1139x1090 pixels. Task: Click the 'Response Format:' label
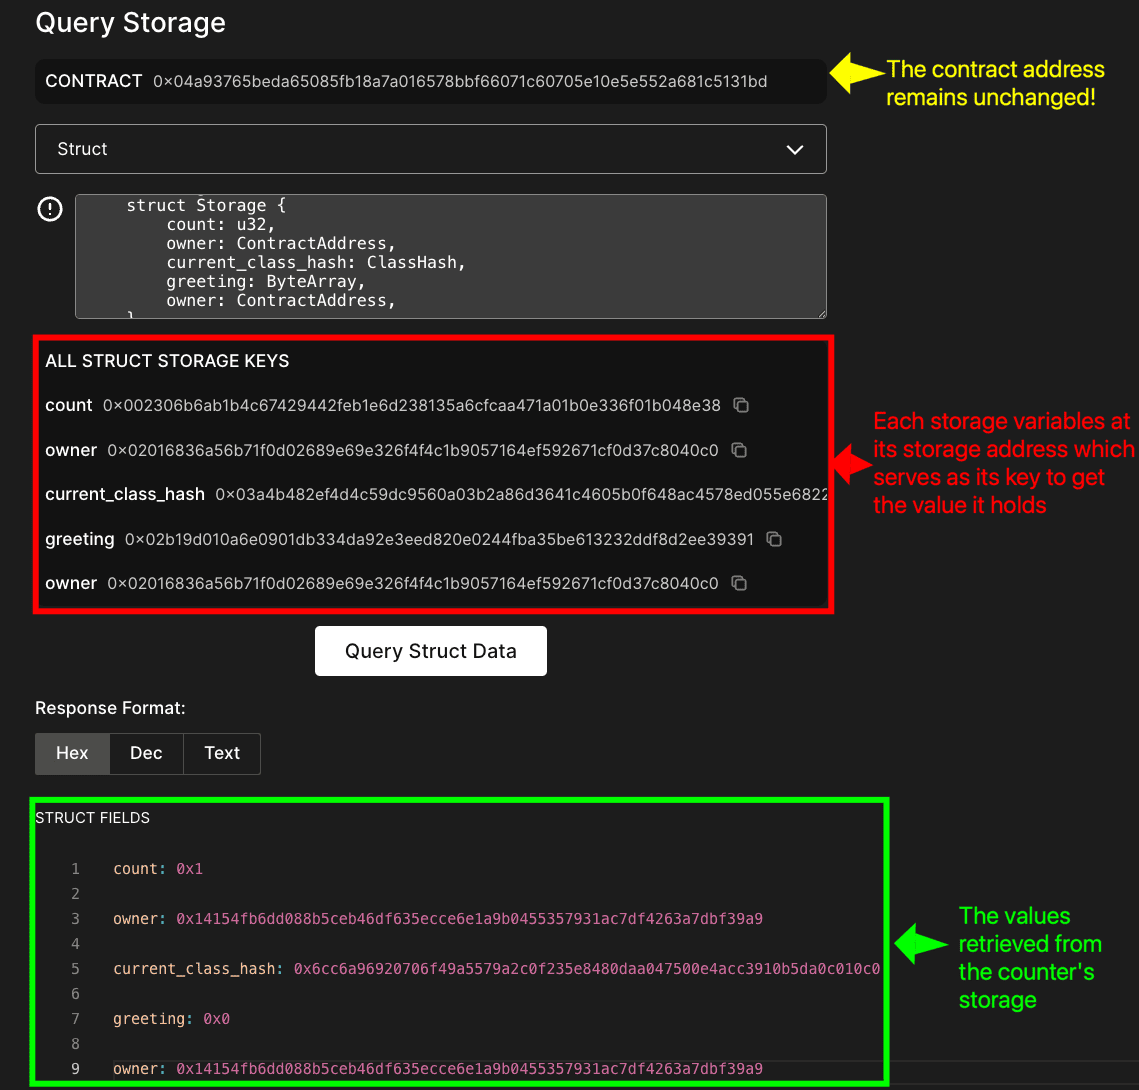click(110, 708)
